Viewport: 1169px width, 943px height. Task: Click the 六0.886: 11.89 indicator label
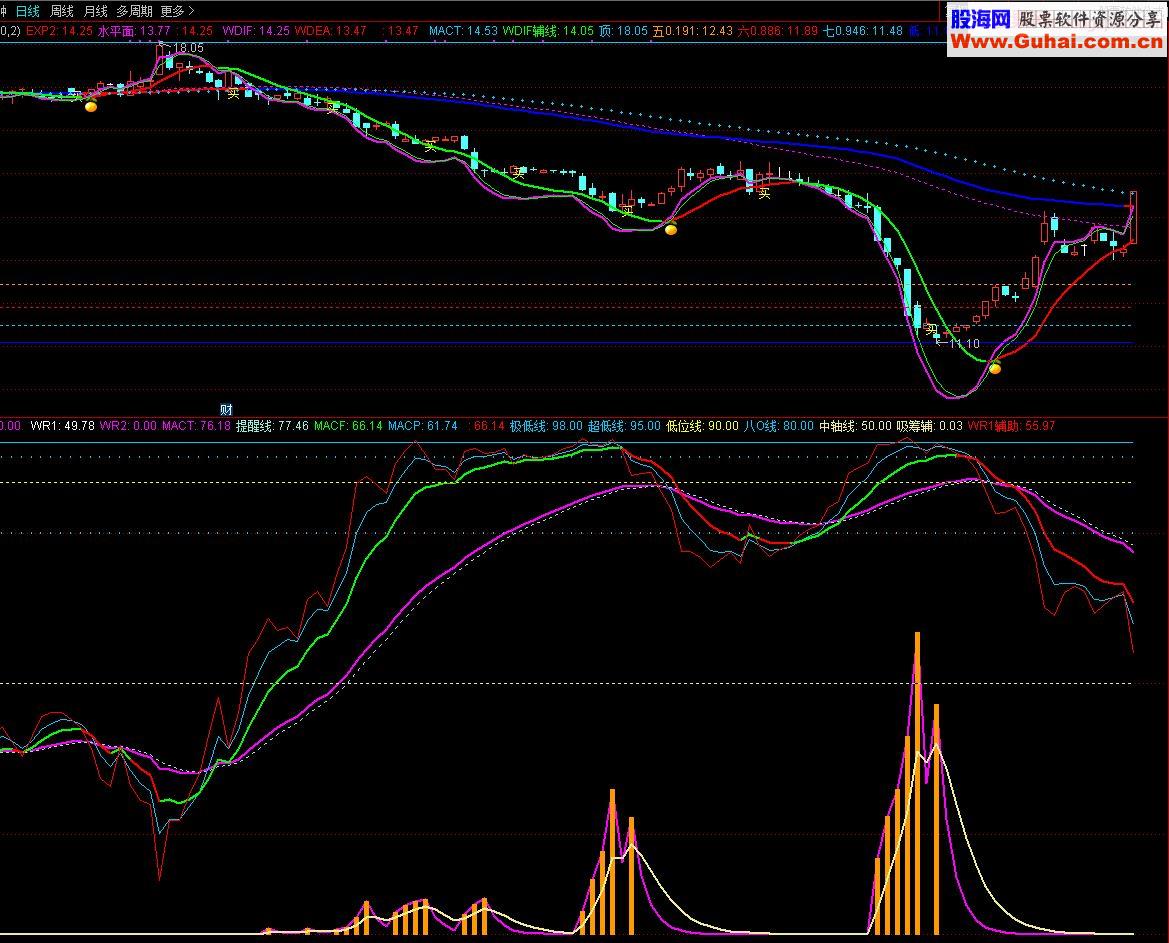pos(778,31)
